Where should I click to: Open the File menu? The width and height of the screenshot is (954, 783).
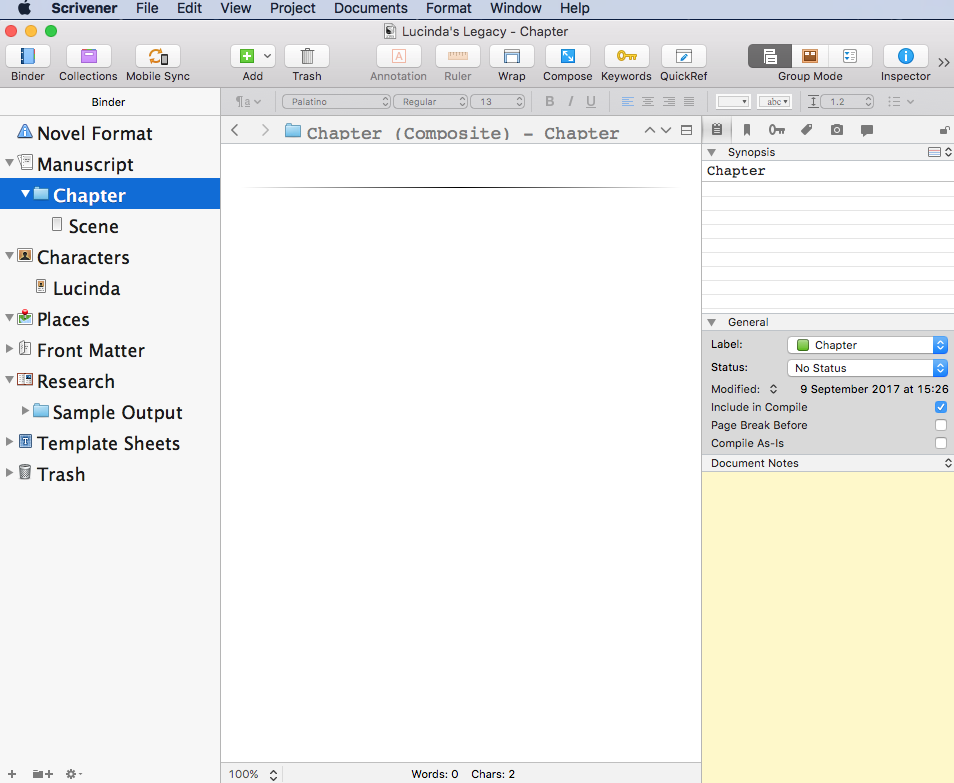(x=147, y=9)
